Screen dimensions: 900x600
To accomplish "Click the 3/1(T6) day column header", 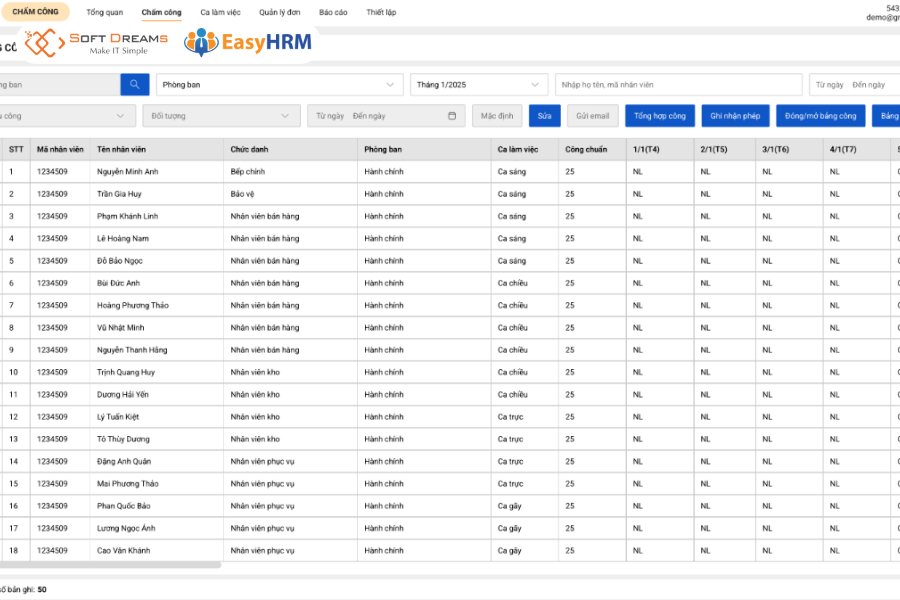I will [789, 149].
